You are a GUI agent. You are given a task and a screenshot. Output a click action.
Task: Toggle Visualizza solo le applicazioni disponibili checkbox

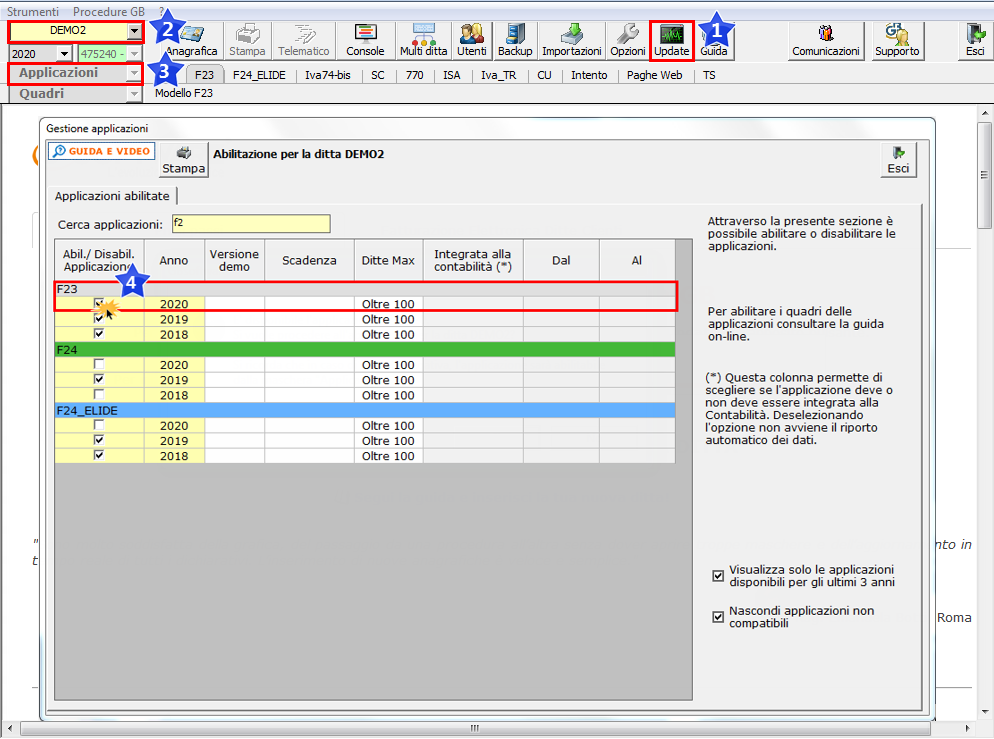coord(718,575)
